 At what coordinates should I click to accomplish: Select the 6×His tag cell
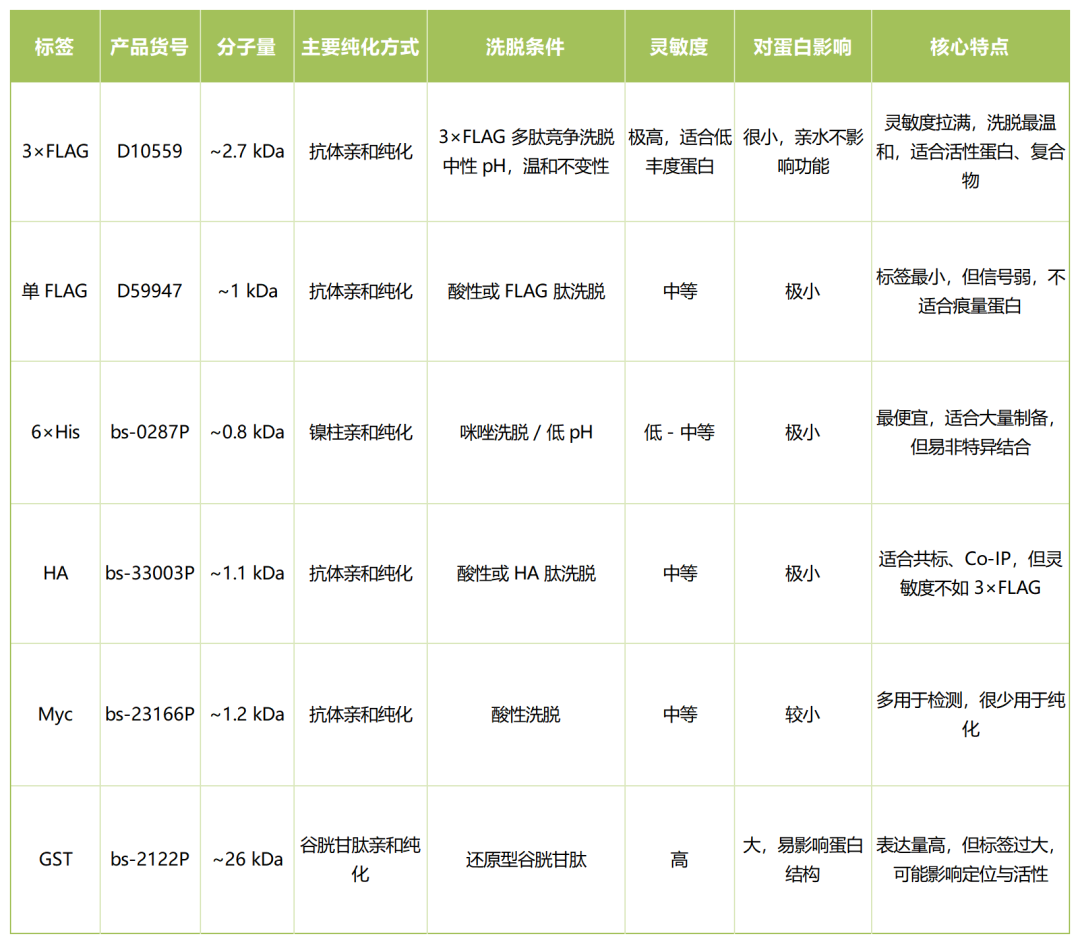pos(55,432)
